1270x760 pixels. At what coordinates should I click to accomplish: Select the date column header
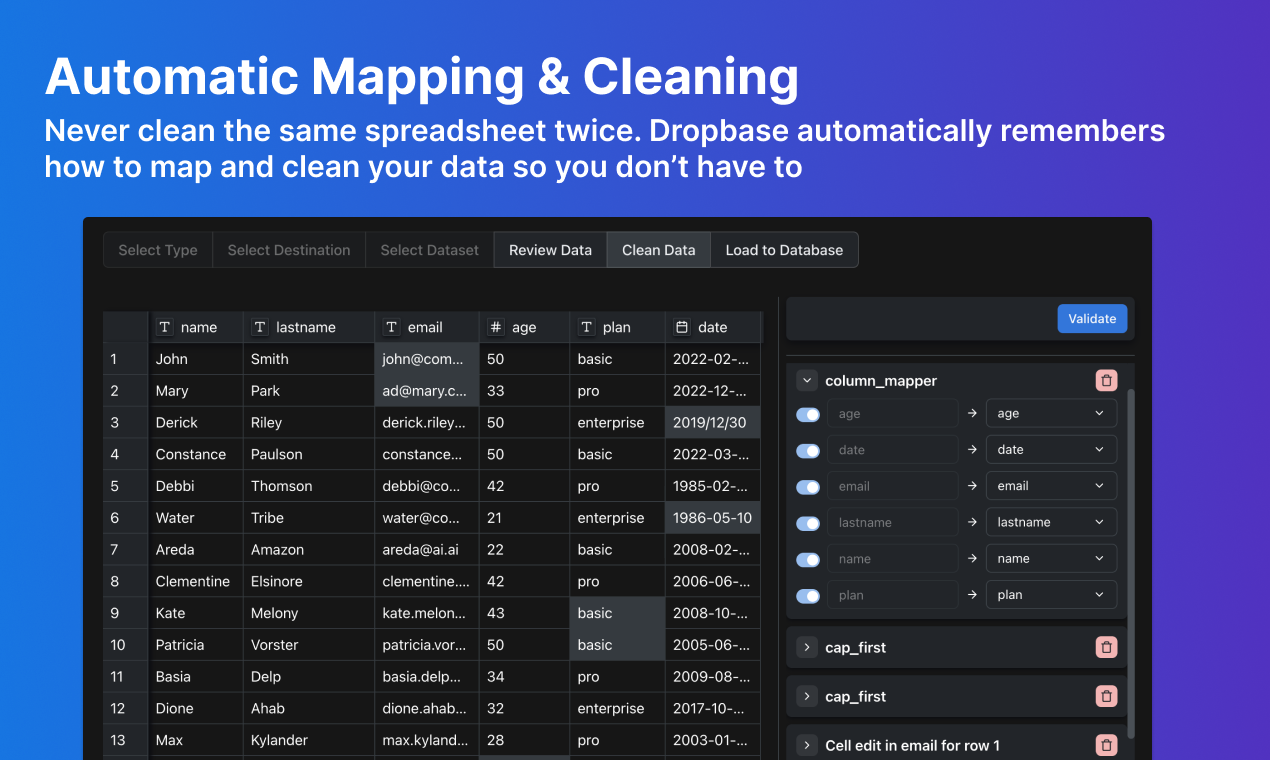click(x=713, y=327)
